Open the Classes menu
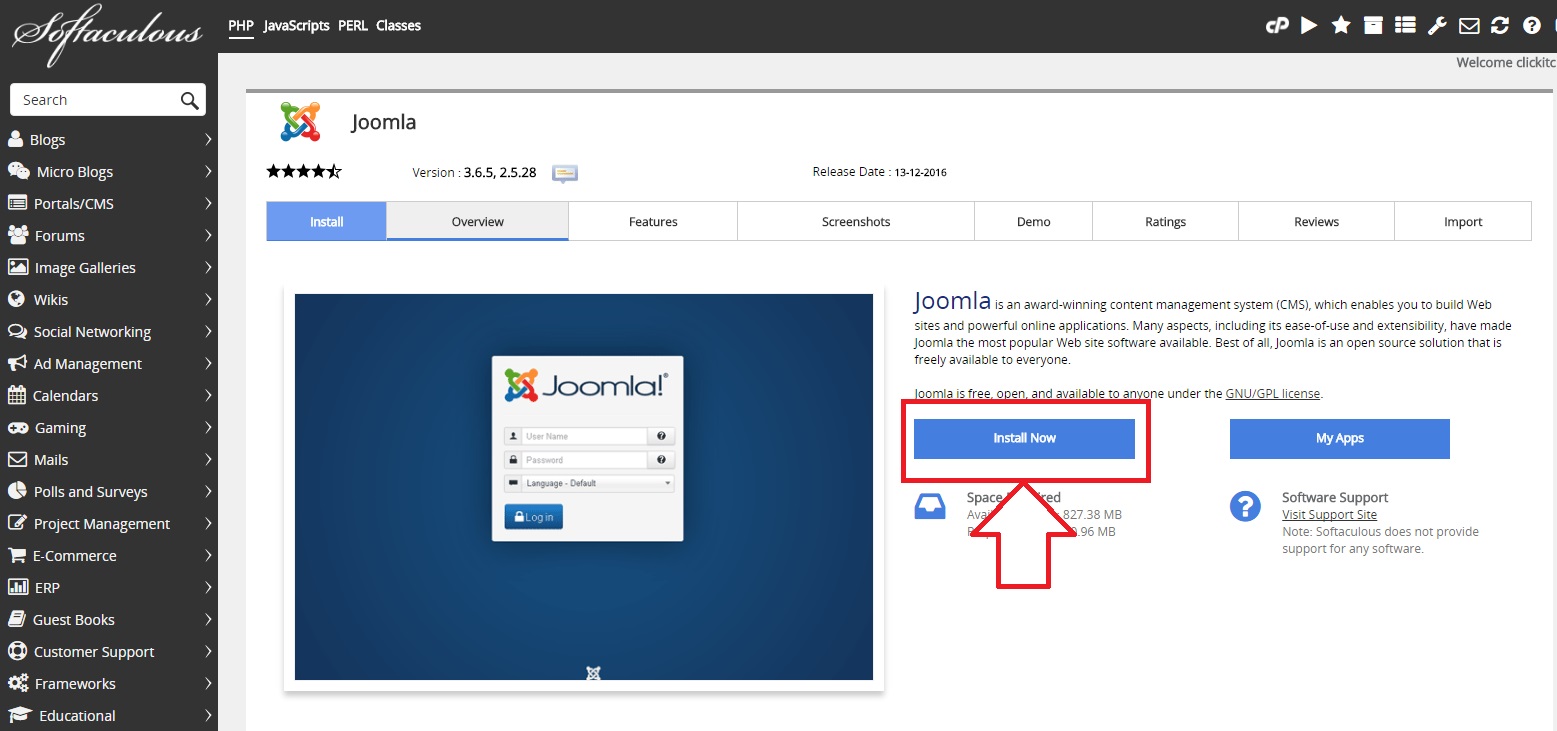Image resolution: width=1557 pixels, height=731 pixels. coord(398,26)
